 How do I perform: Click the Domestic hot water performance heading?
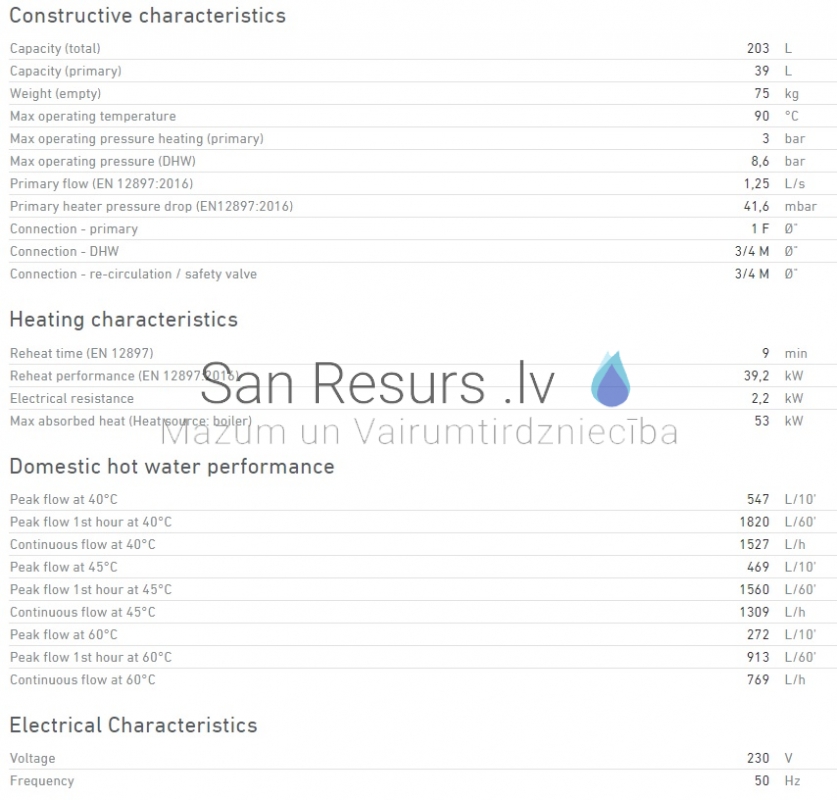coord(172,466)
